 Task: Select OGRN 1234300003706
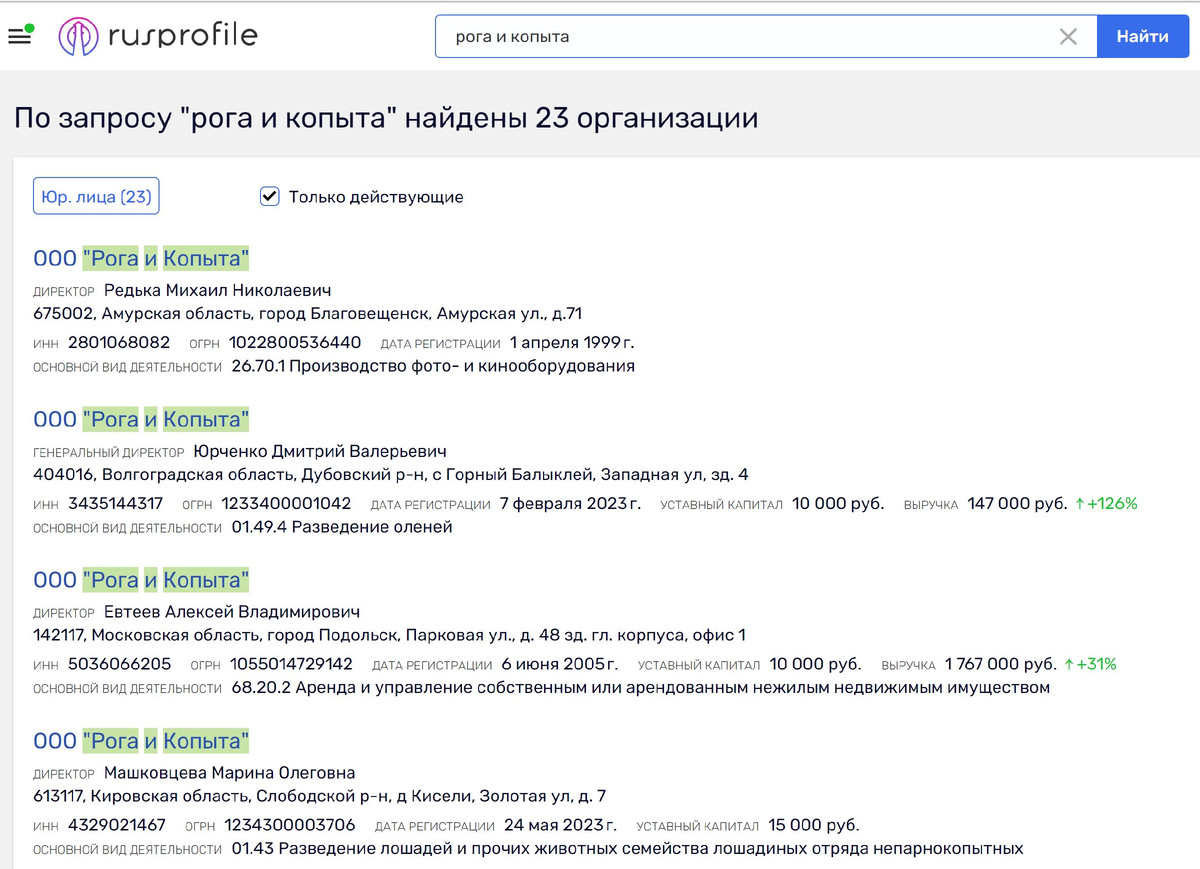(290, 825)
